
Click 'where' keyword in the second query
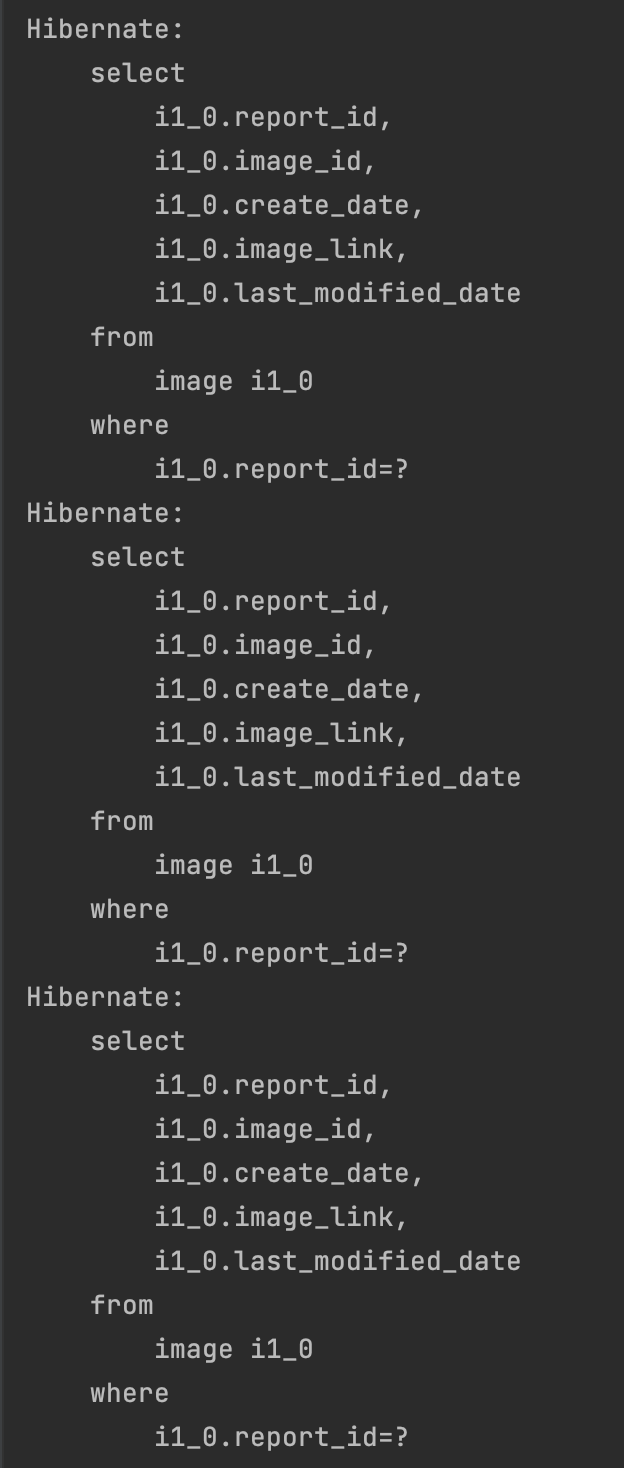pyautogui.click(x=130, y=909)
